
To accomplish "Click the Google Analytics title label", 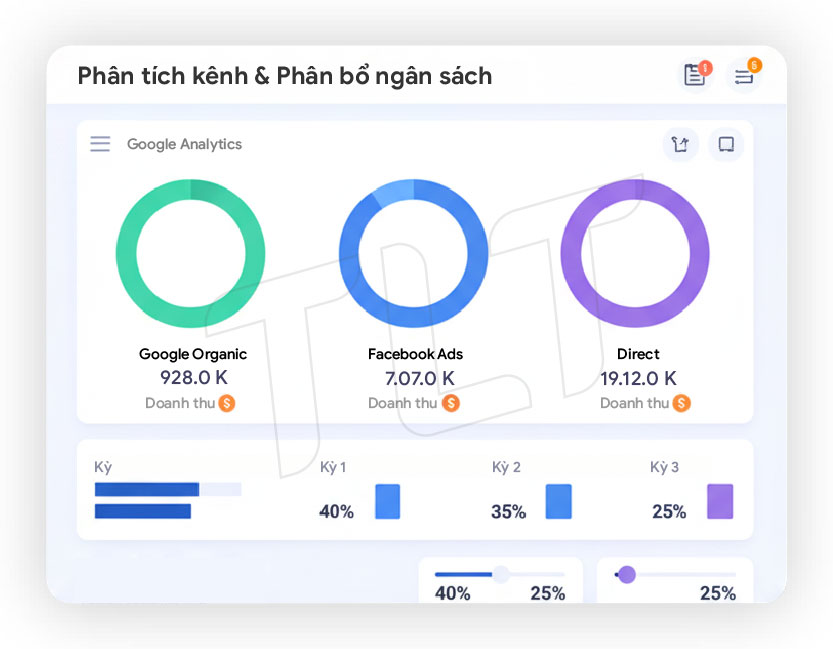I will (x=184, y=144).
